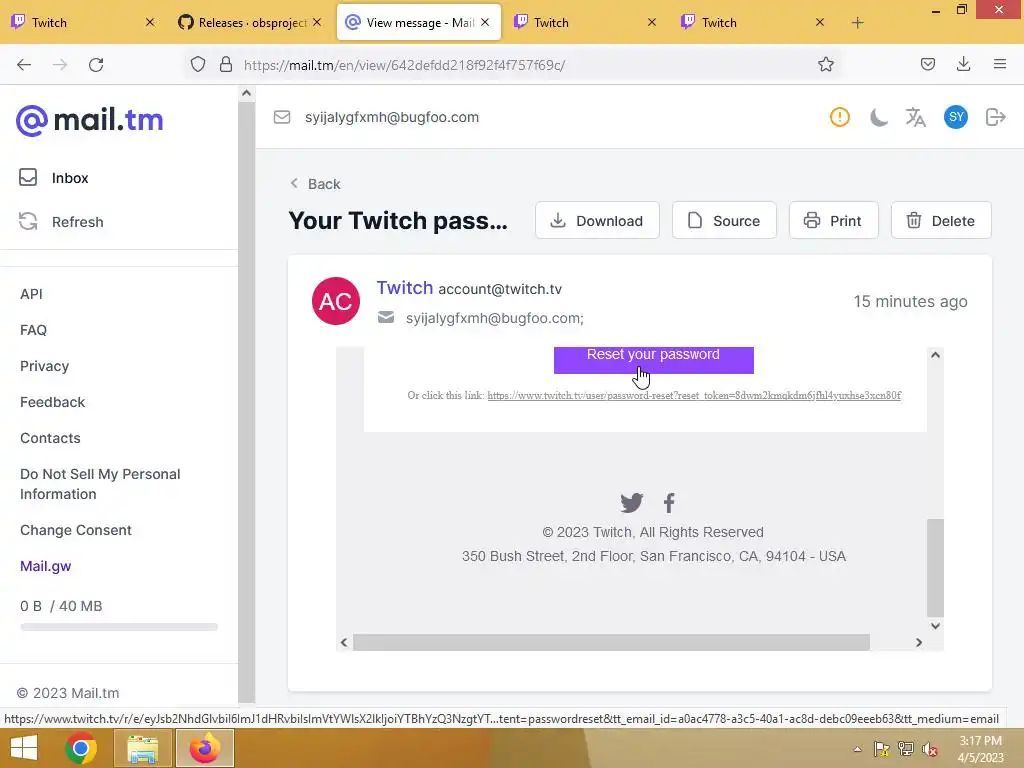Switch to Releases obsproject tab

[x=251, y=23]
